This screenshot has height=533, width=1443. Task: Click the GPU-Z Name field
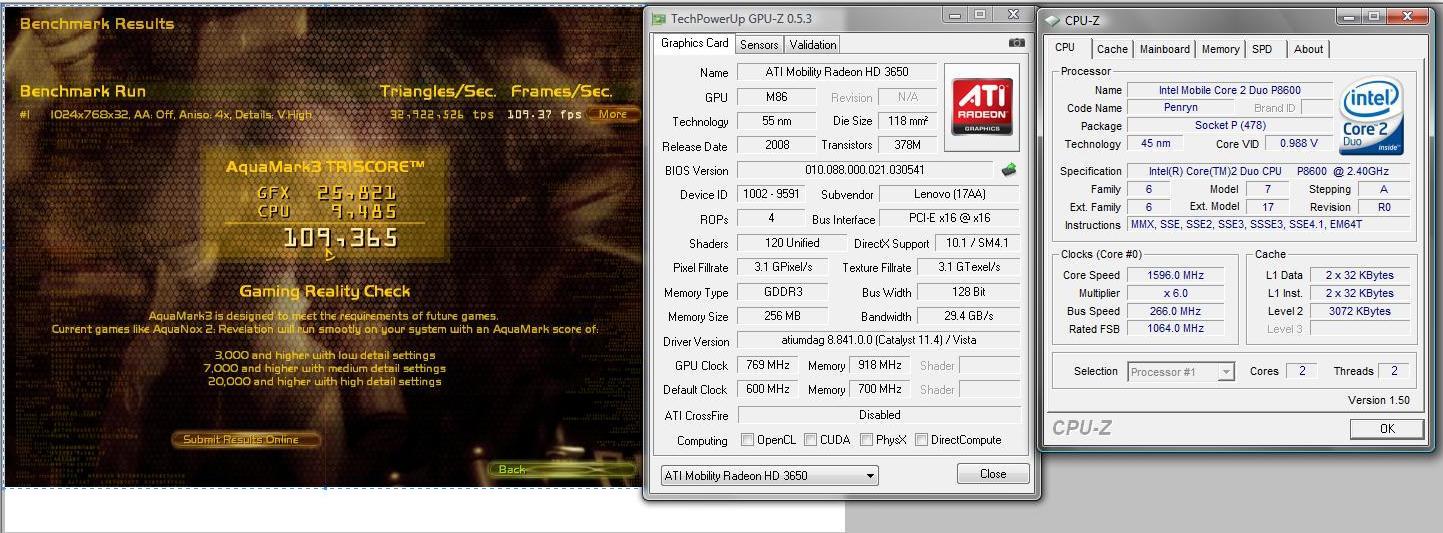[837, 72]
